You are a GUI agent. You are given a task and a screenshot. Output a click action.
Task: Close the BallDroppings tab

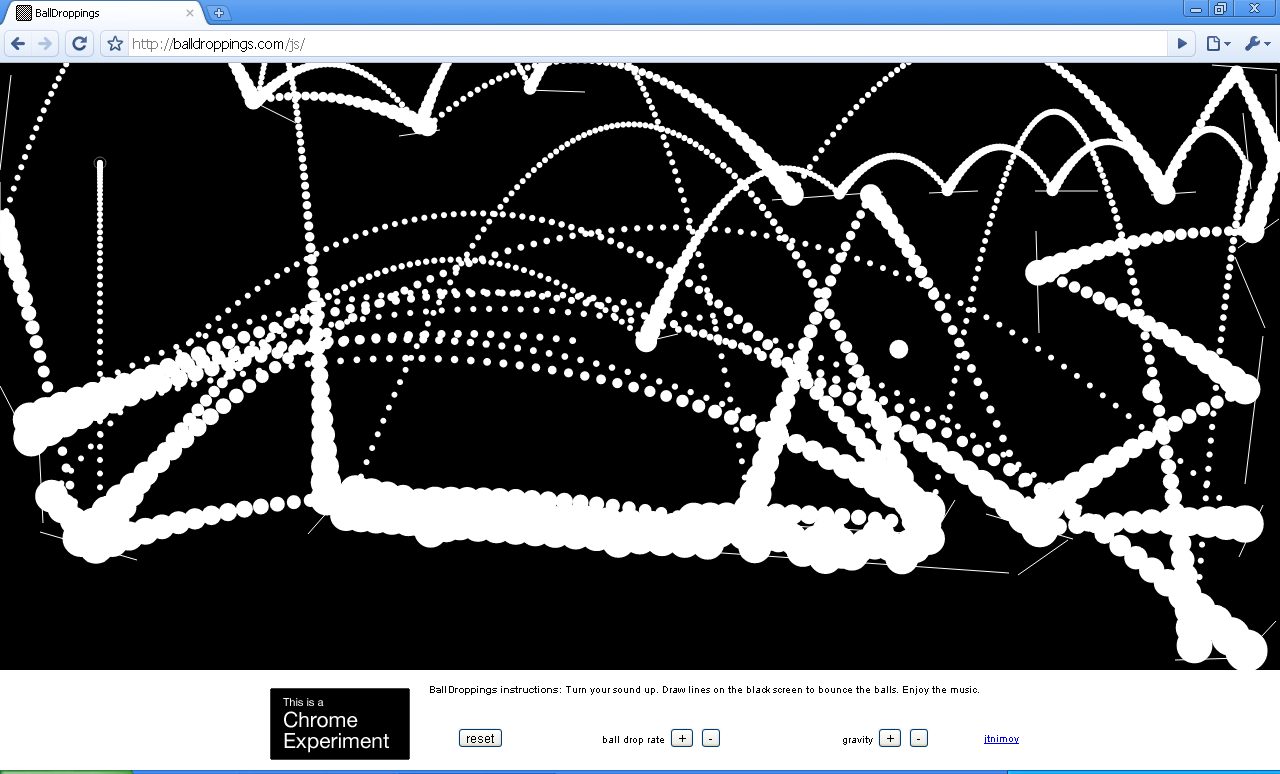click(190, 13)
